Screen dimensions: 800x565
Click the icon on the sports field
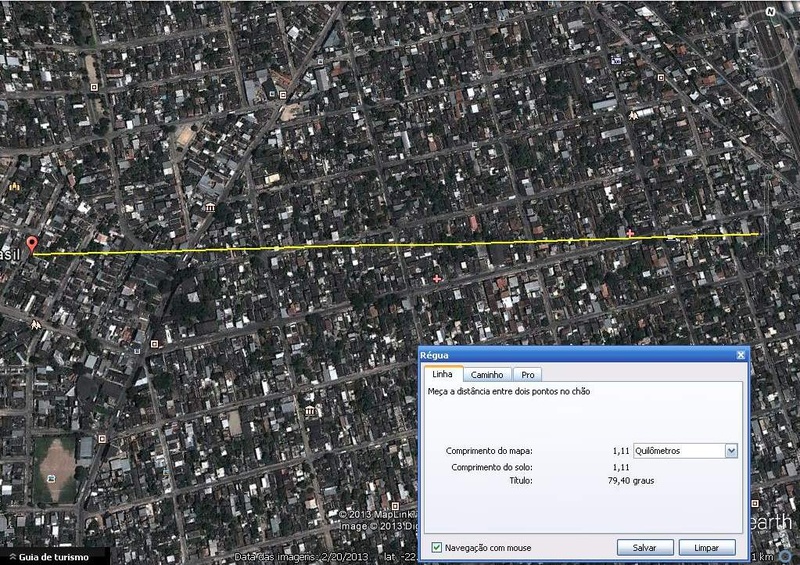(x=51, y=478)
